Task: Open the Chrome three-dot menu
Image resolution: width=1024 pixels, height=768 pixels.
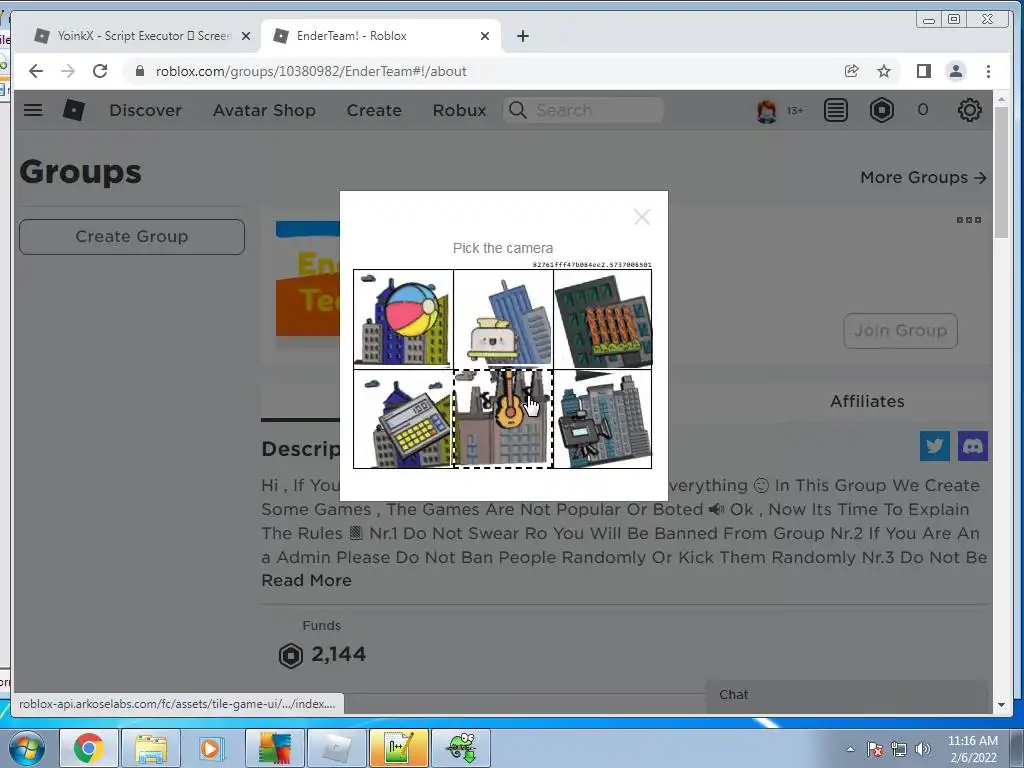Action: pyautogui.click(x=988, y=71)
